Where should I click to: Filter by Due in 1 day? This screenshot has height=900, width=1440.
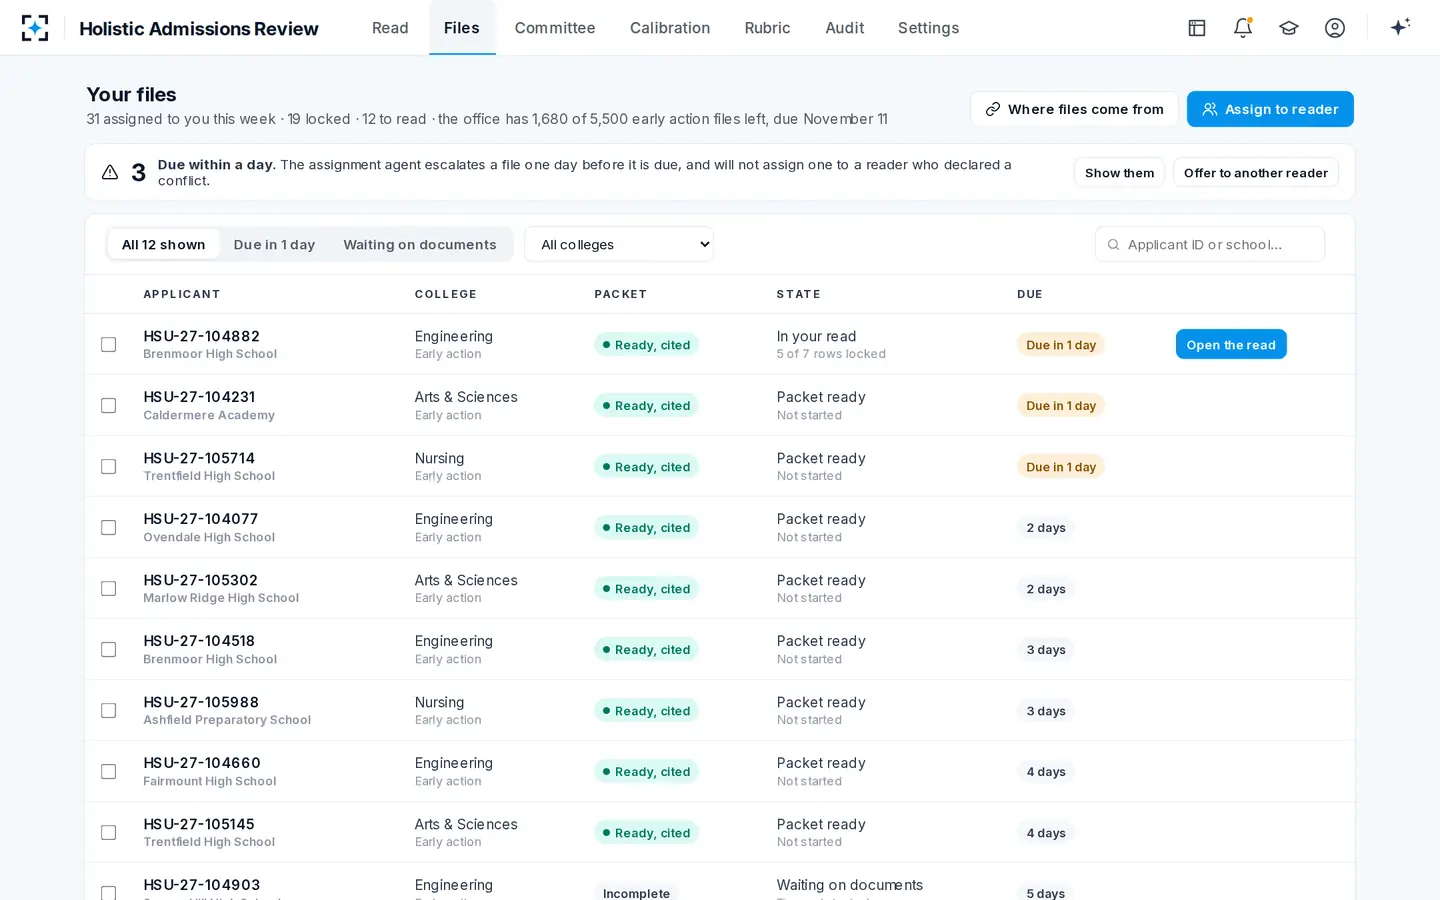click(274, 244)
